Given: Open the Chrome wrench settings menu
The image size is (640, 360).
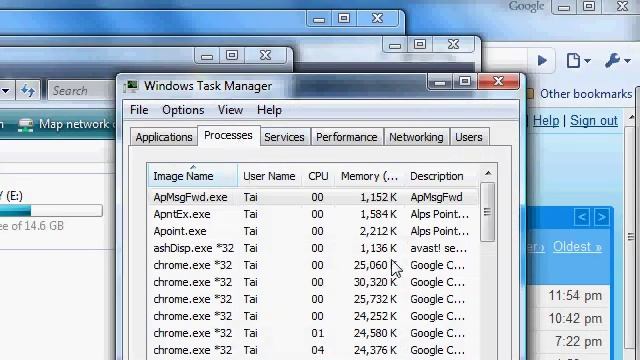Looking at the screenshot, I should pyautogui.click(x=618, y=61).
